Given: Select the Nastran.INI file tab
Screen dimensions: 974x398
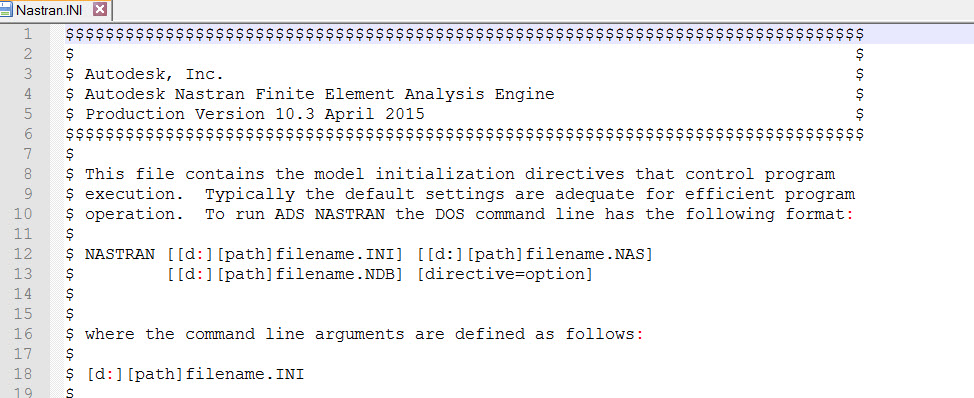Looking at the screenshot, I should (56, 11).
